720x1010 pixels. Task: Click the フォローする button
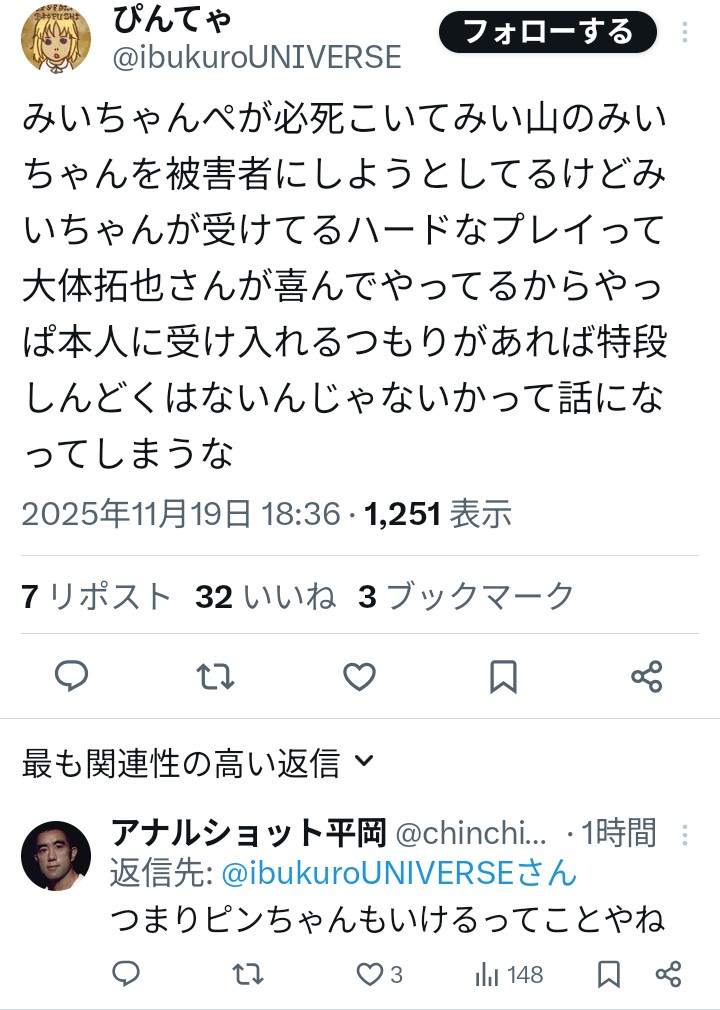pyautogui.click(x=548, y=33)
